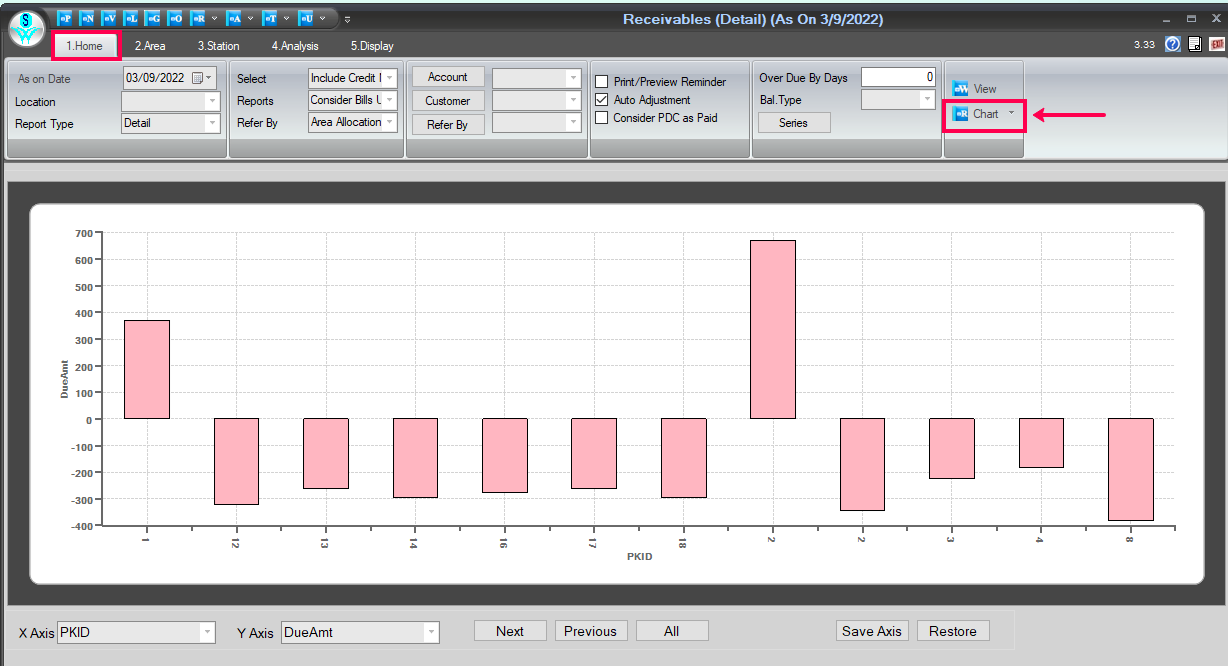This screenshot has width=1228, height=666.
Task: Switch to the 4.Analysis tab
Action: pos(295,46)
